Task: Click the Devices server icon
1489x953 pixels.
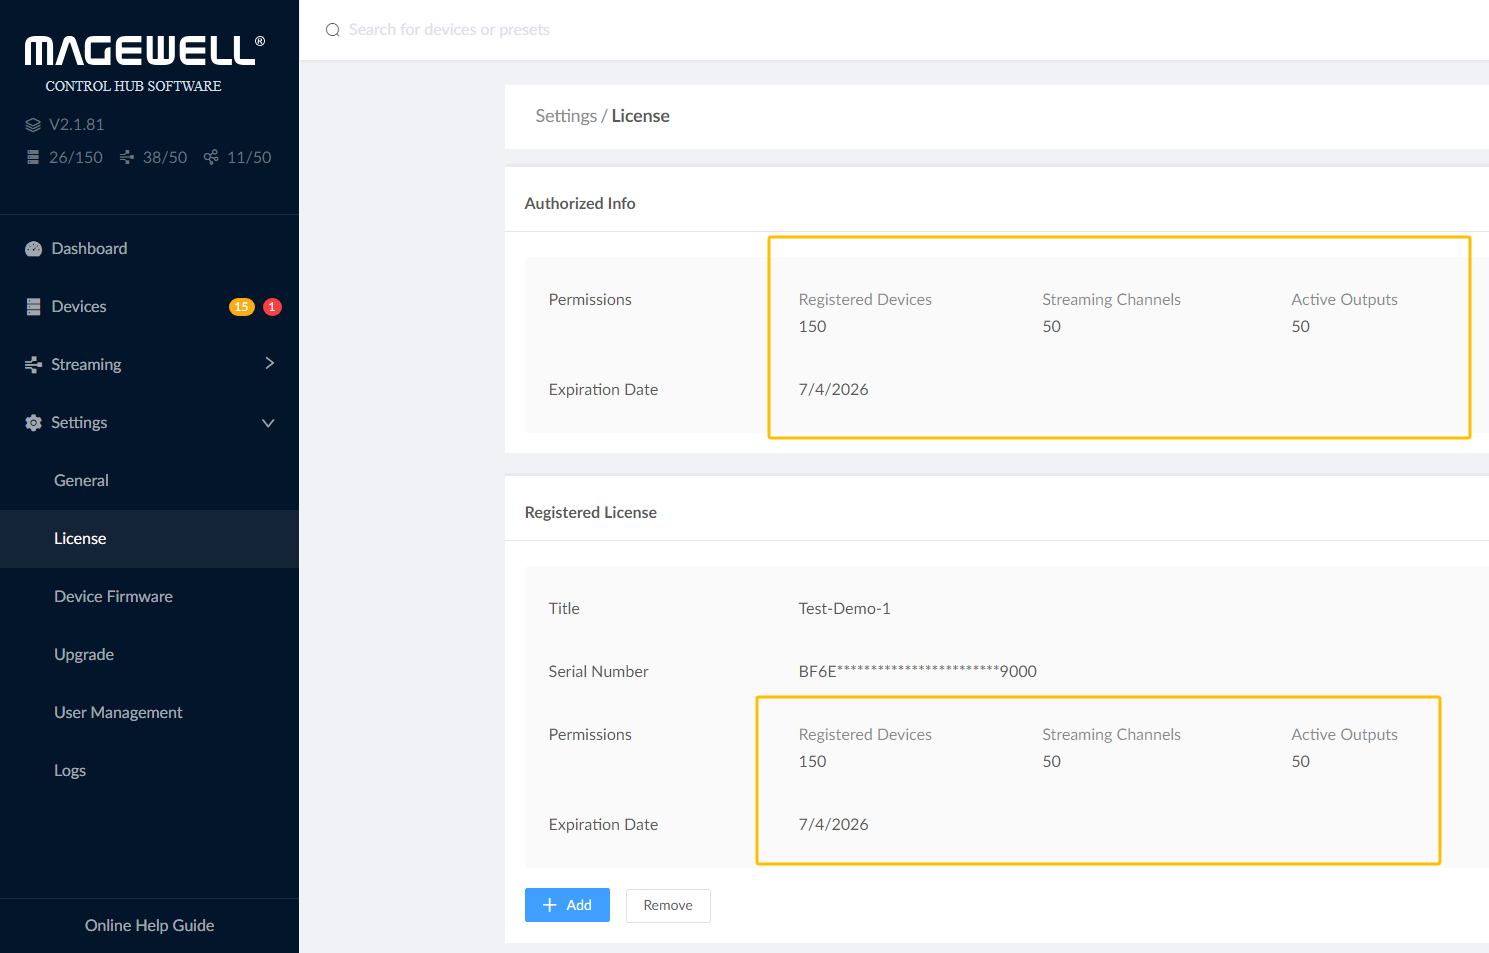Action: (34, 307)
